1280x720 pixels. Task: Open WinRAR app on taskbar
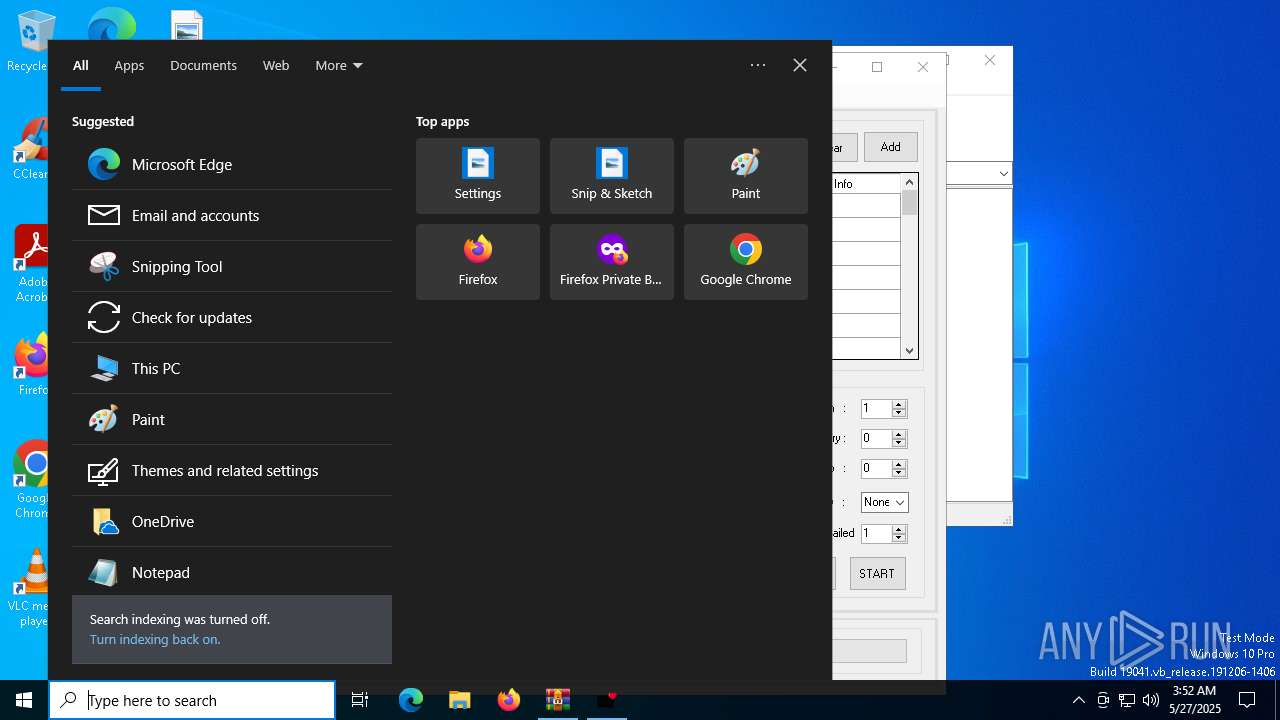pos(557,700)
